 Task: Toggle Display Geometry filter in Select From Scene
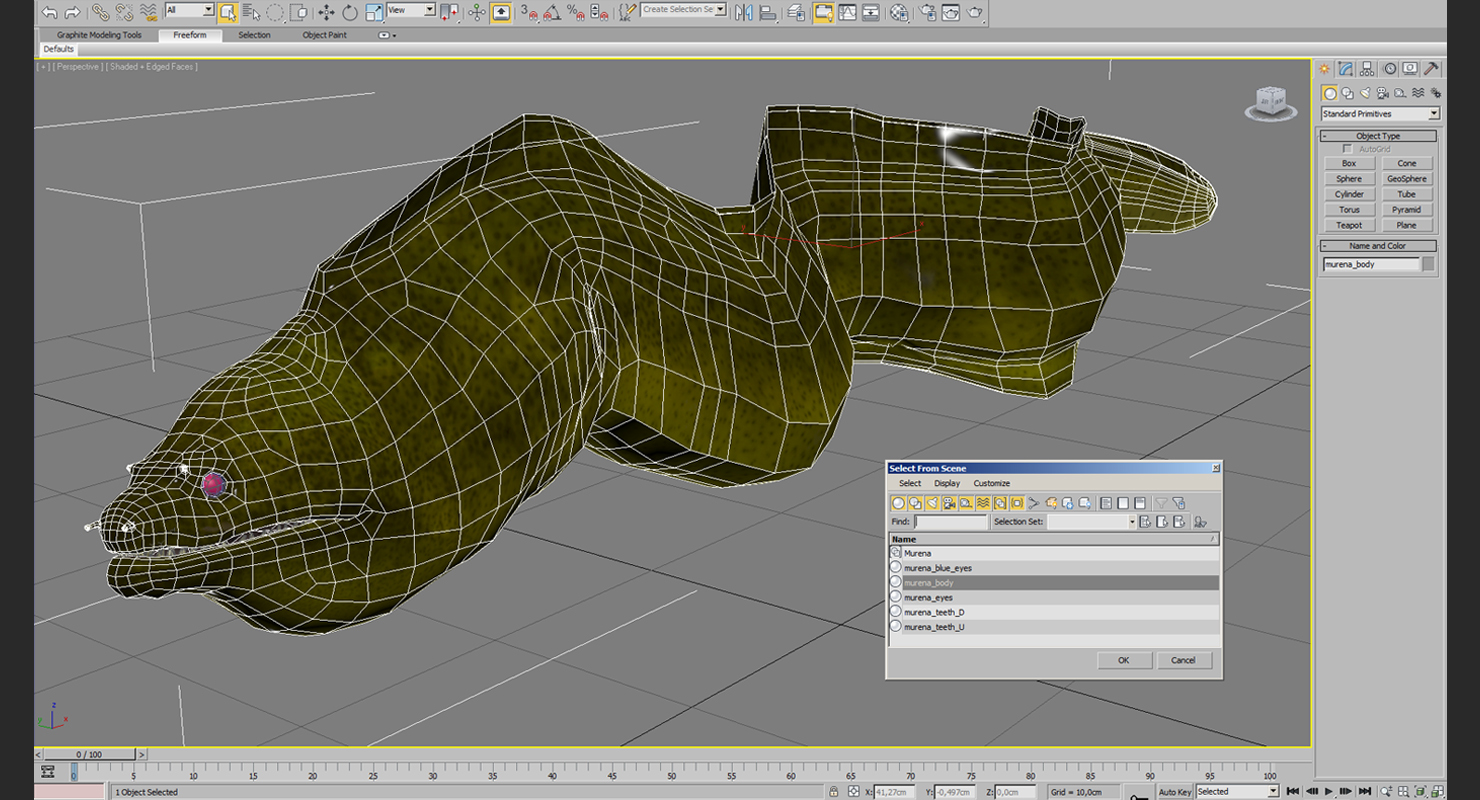[898, 503]
